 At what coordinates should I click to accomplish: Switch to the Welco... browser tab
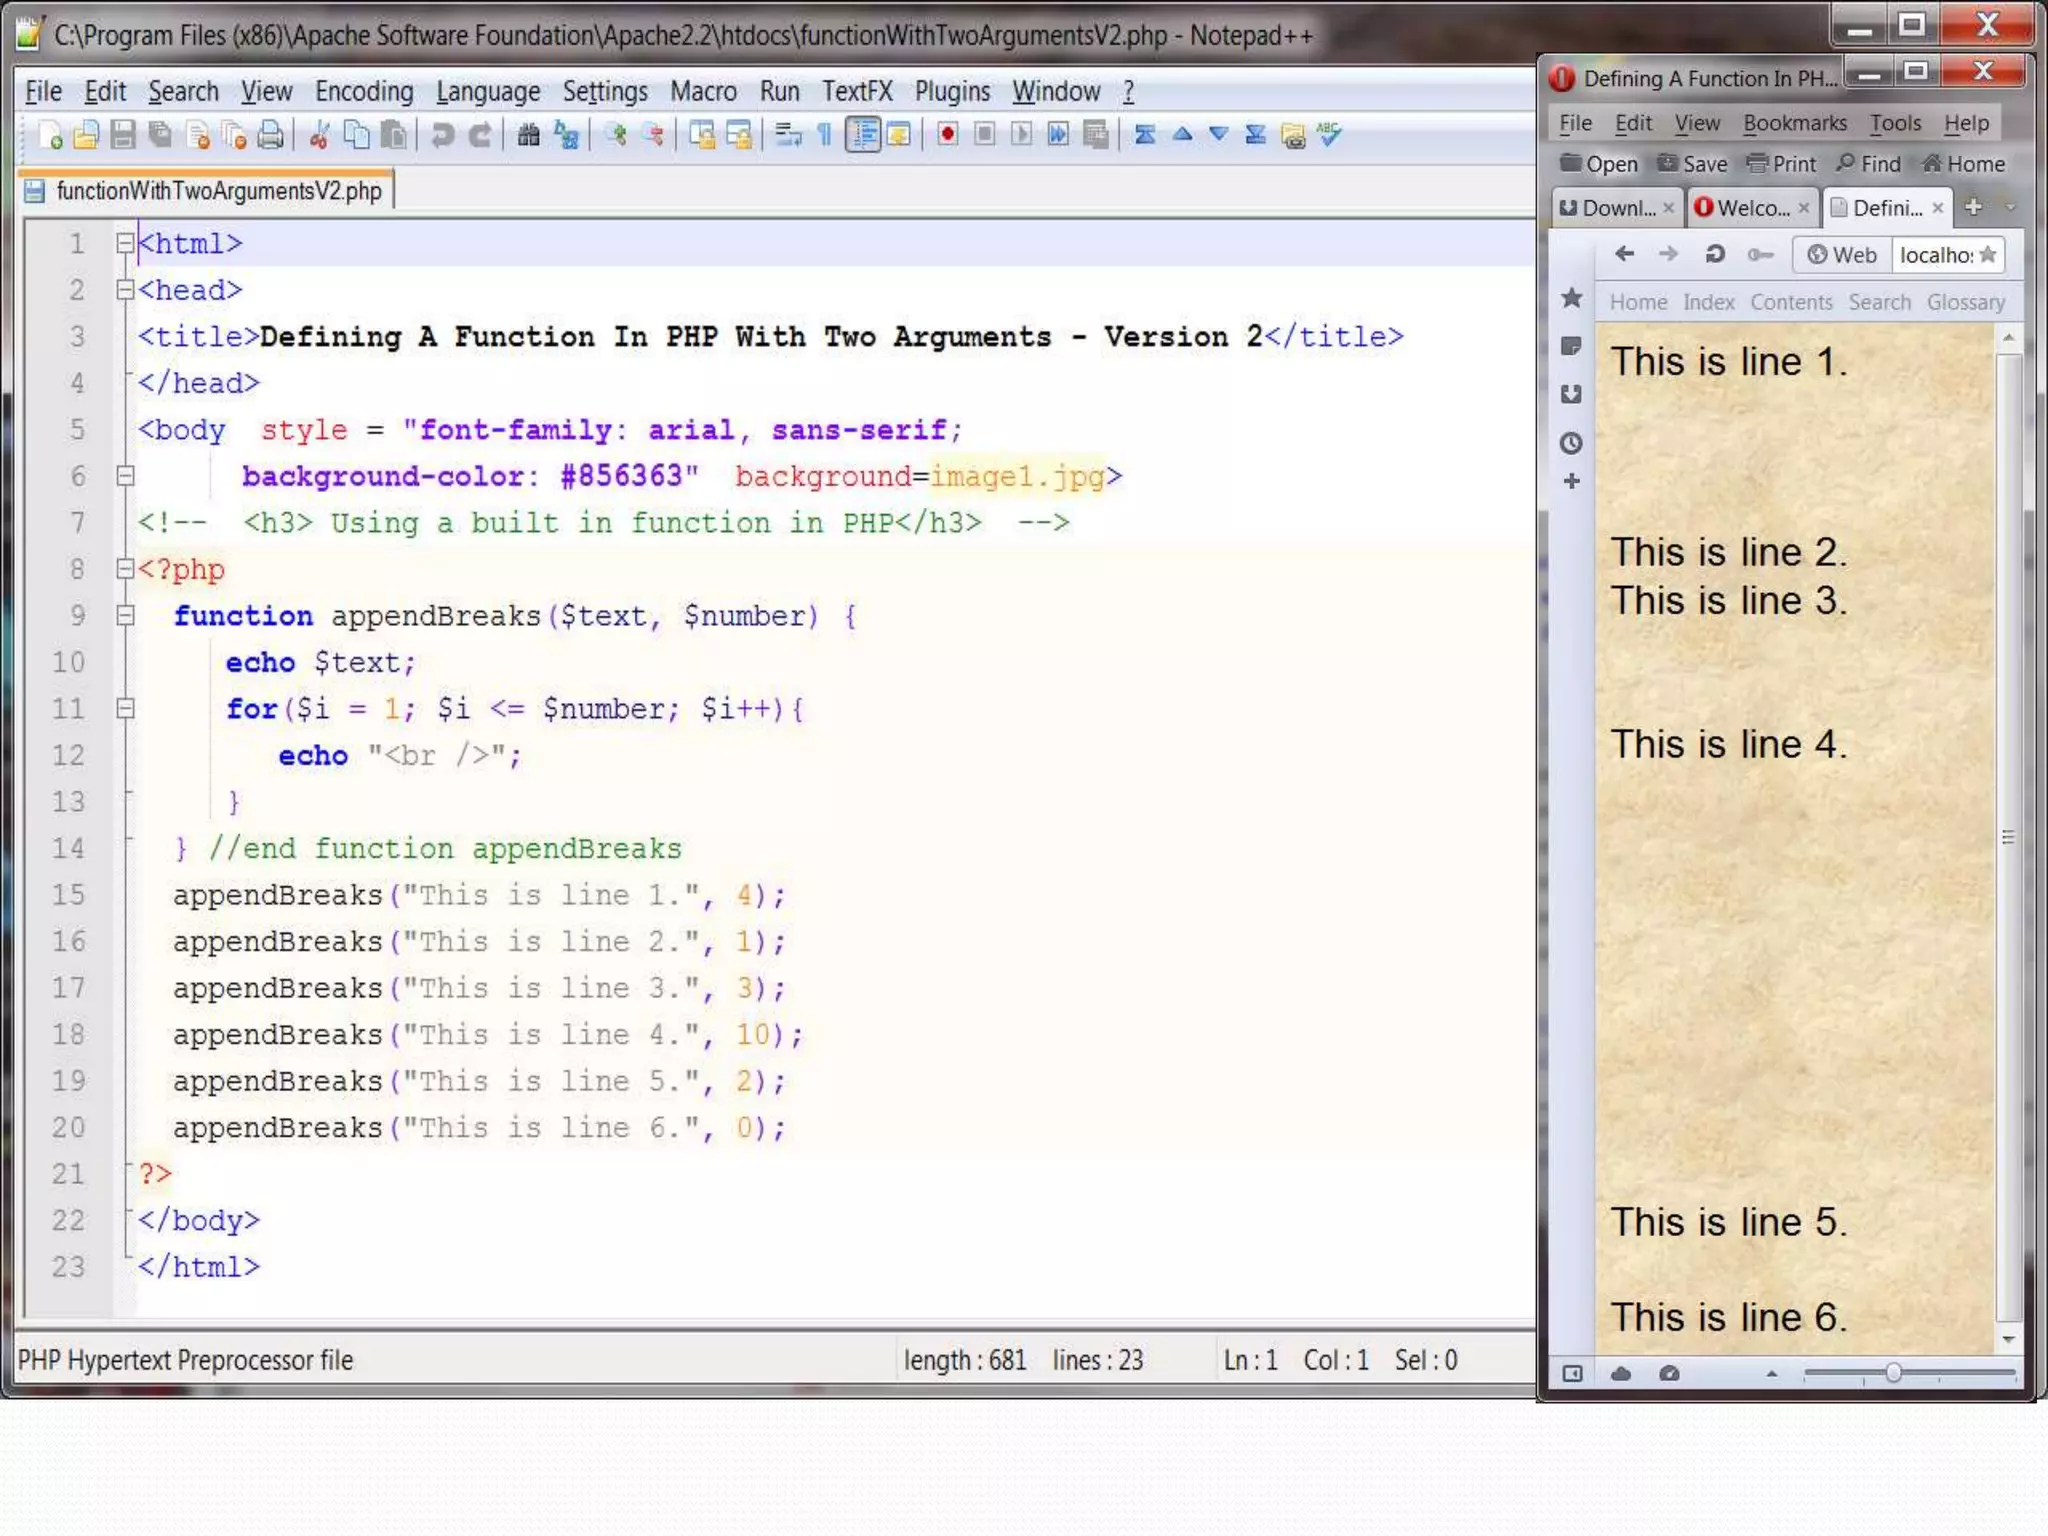coord(1752,208)
